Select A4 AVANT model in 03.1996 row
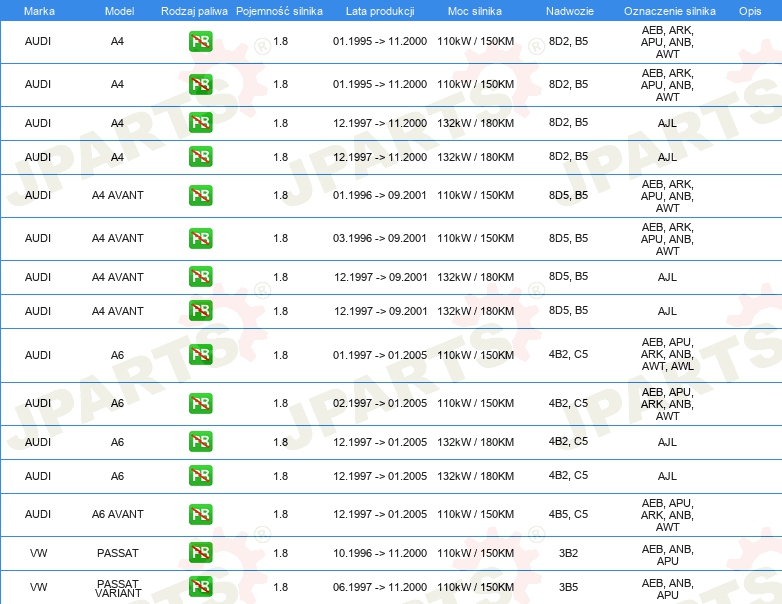782x604 pixels. click(118, 238)
